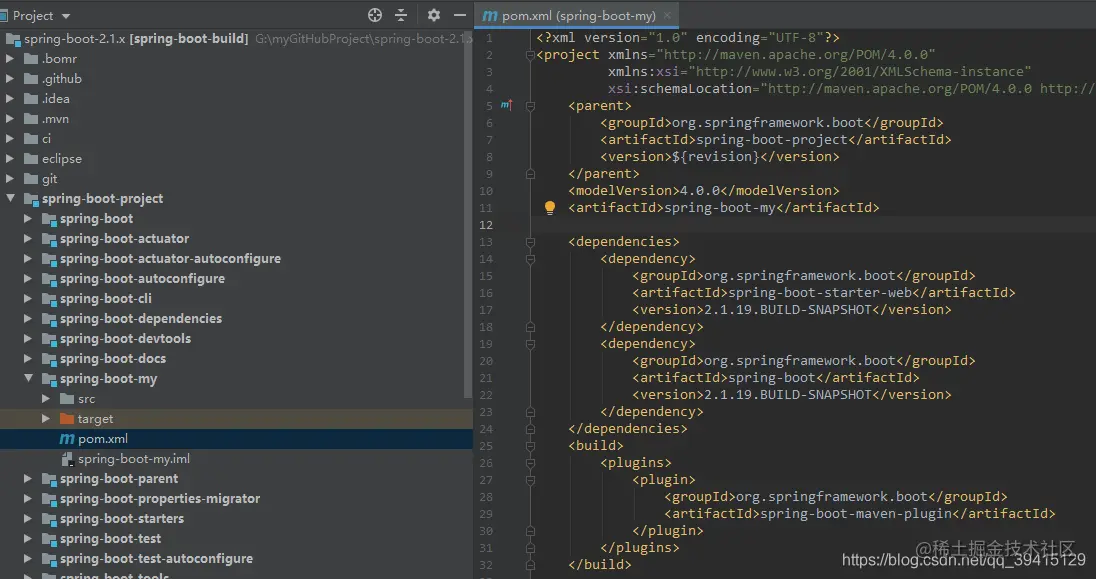Click spring-boot-maven-plugin artifactId text

(x=856, y=513)
